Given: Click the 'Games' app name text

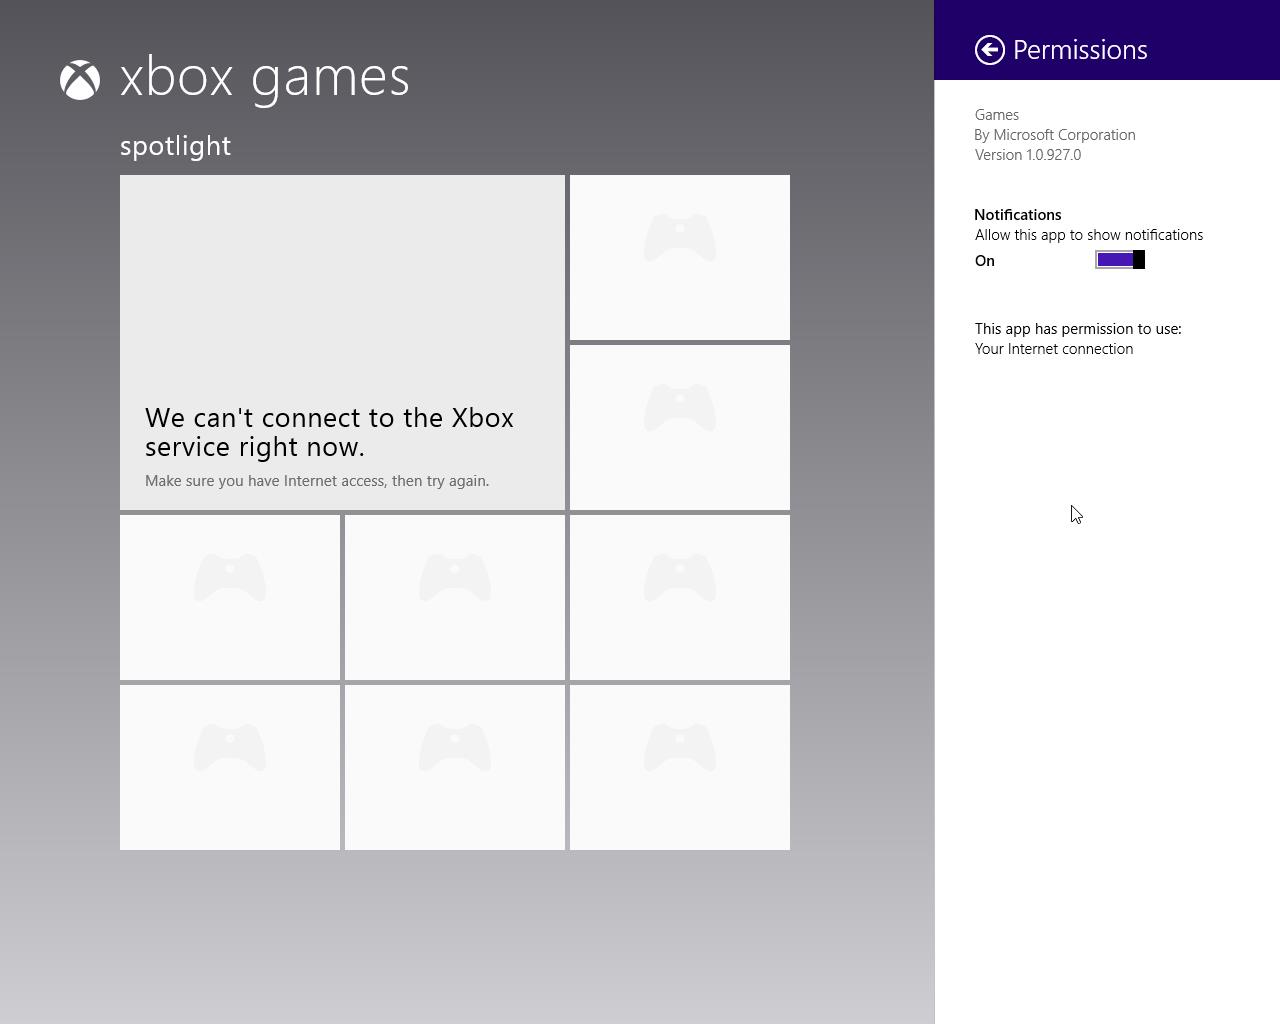Looking at the screenshot, I should pos(997,115).
